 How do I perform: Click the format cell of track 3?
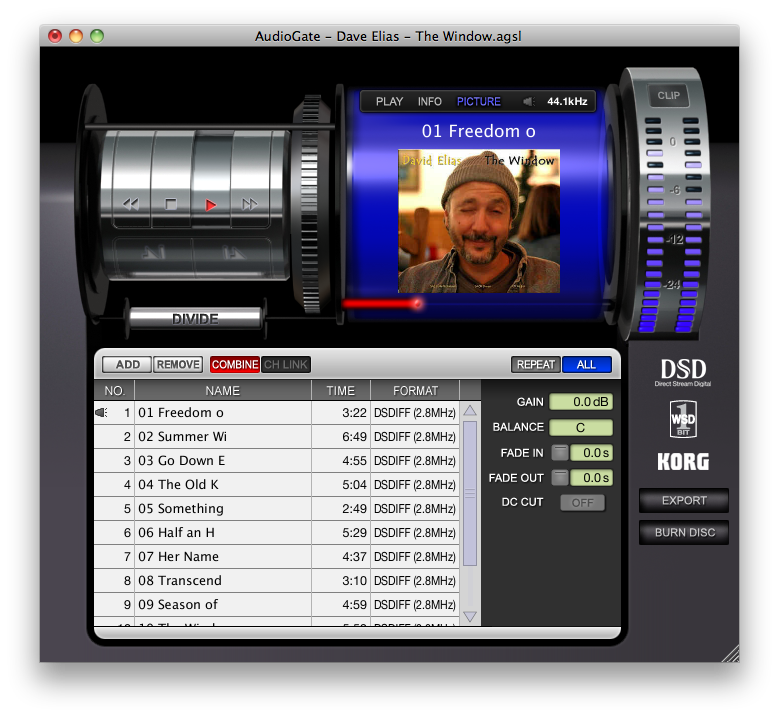click(x=415, y=461)
